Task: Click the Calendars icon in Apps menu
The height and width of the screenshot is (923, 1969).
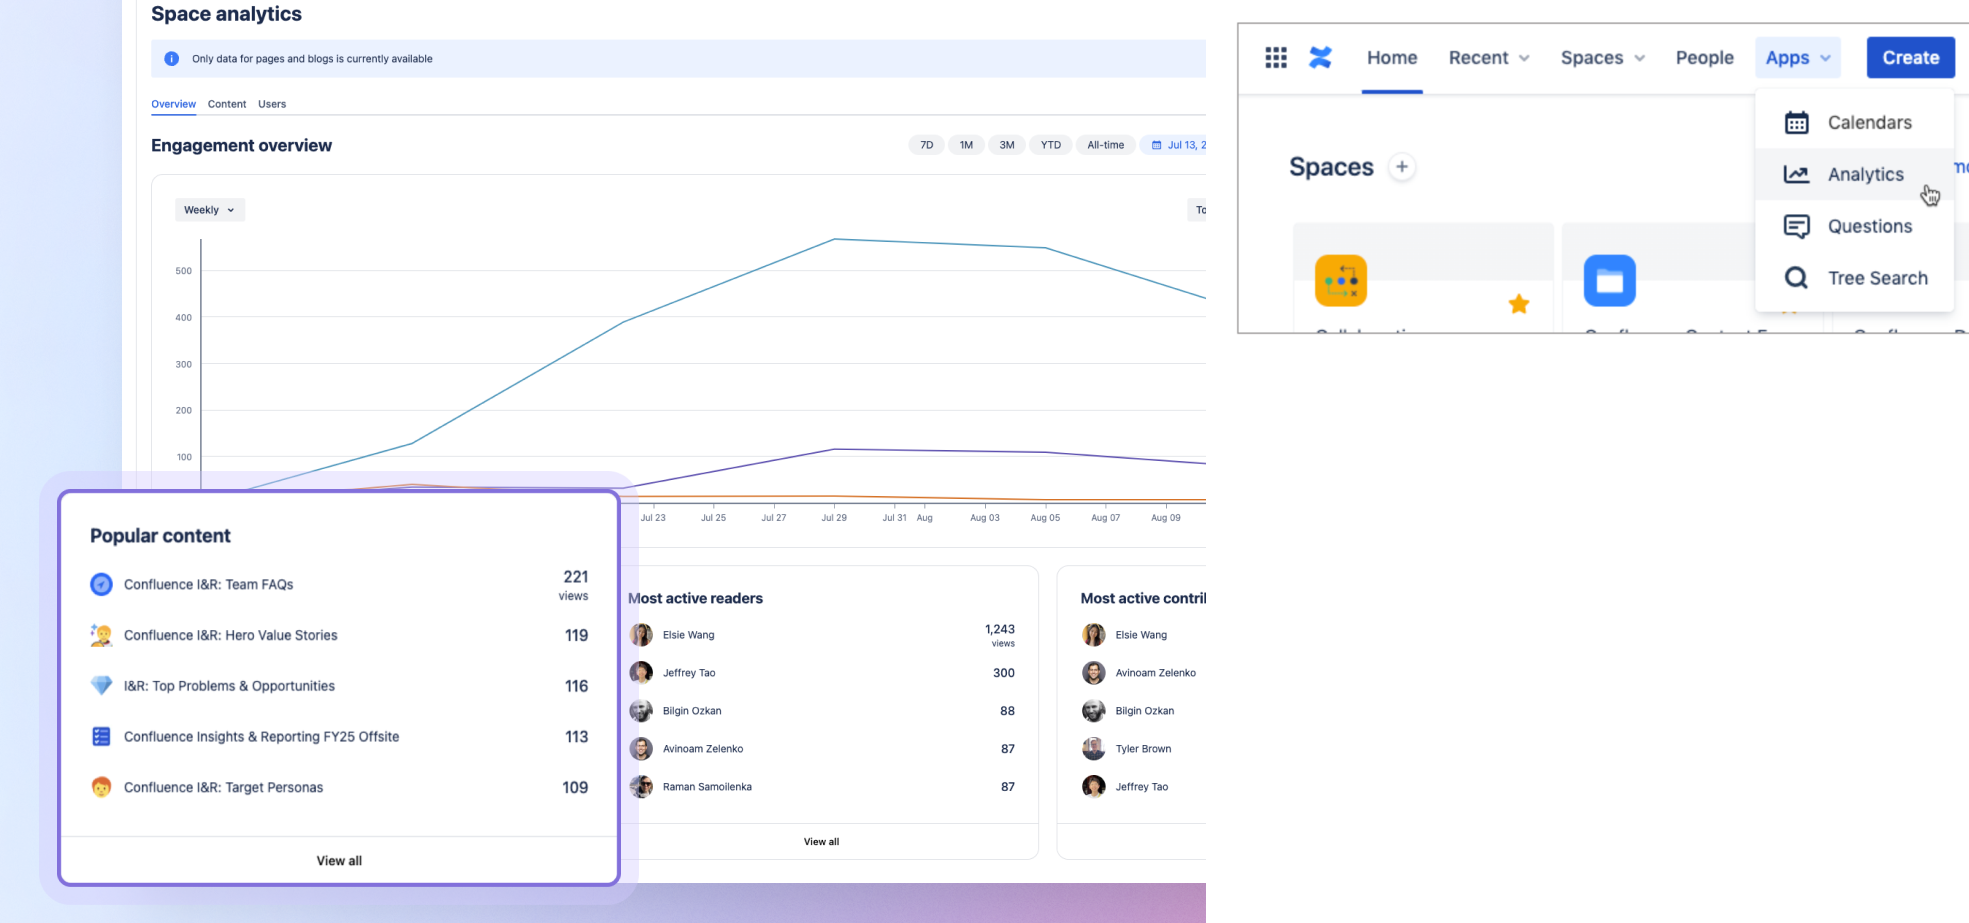Action: [1796, 122]
